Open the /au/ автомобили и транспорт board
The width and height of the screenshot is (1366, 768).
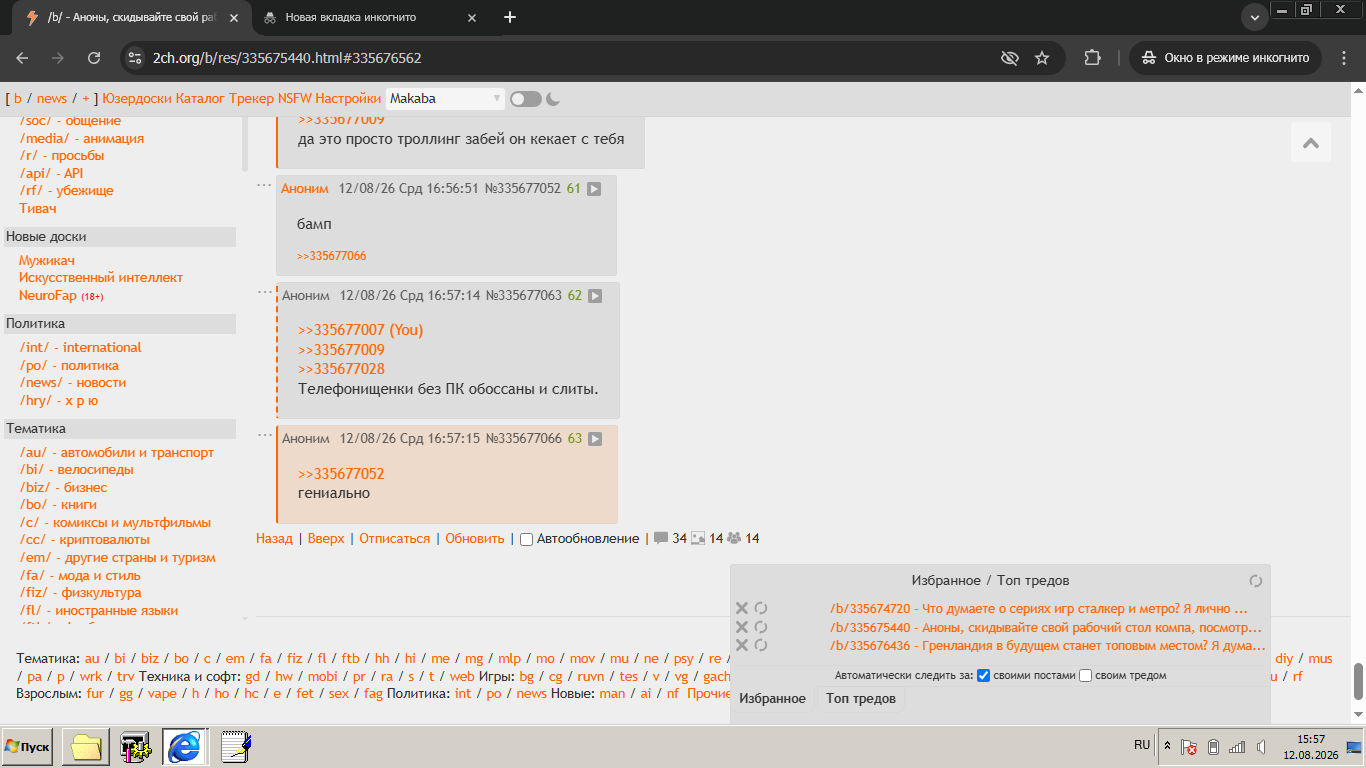click(116, 452)
